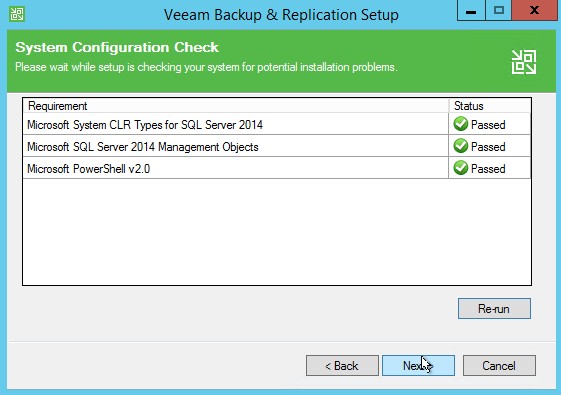Click green checkmark for PowerShell v2.0 row
This screenshot has height=395, width=561.
[460, 168]
